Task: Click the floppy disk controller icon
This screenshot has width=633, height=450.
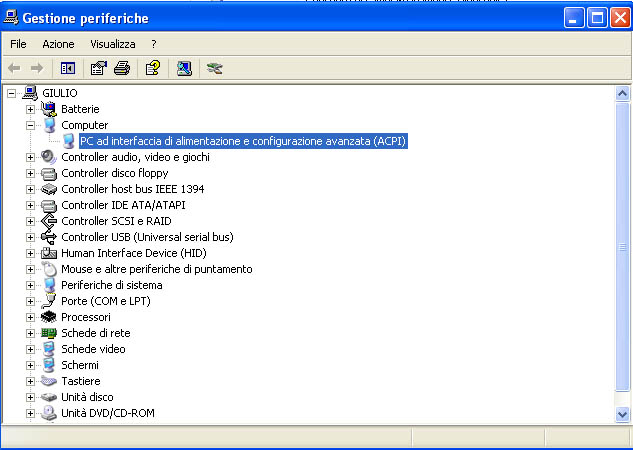Action: (49, 173)
